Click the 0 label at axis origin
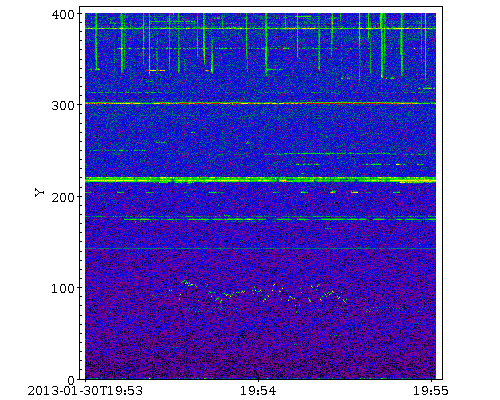 pos(72,380)
